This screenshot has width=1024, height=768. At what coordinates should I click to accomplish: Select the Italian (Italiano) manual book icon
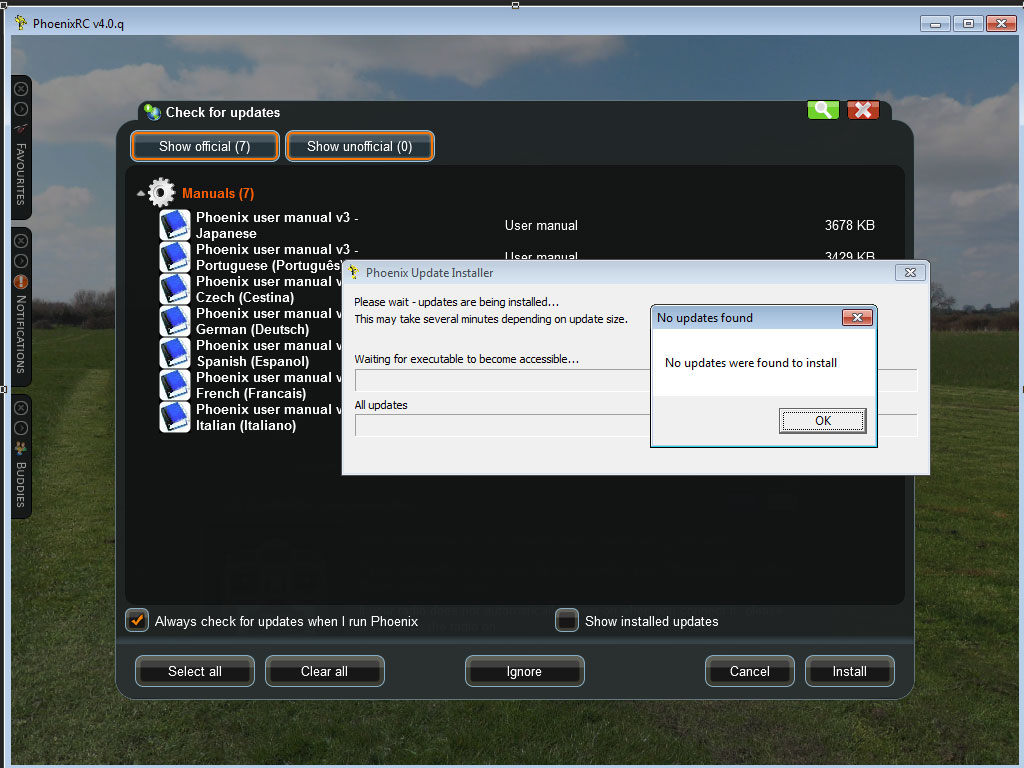pyautogui.click(x=174, y=417)
